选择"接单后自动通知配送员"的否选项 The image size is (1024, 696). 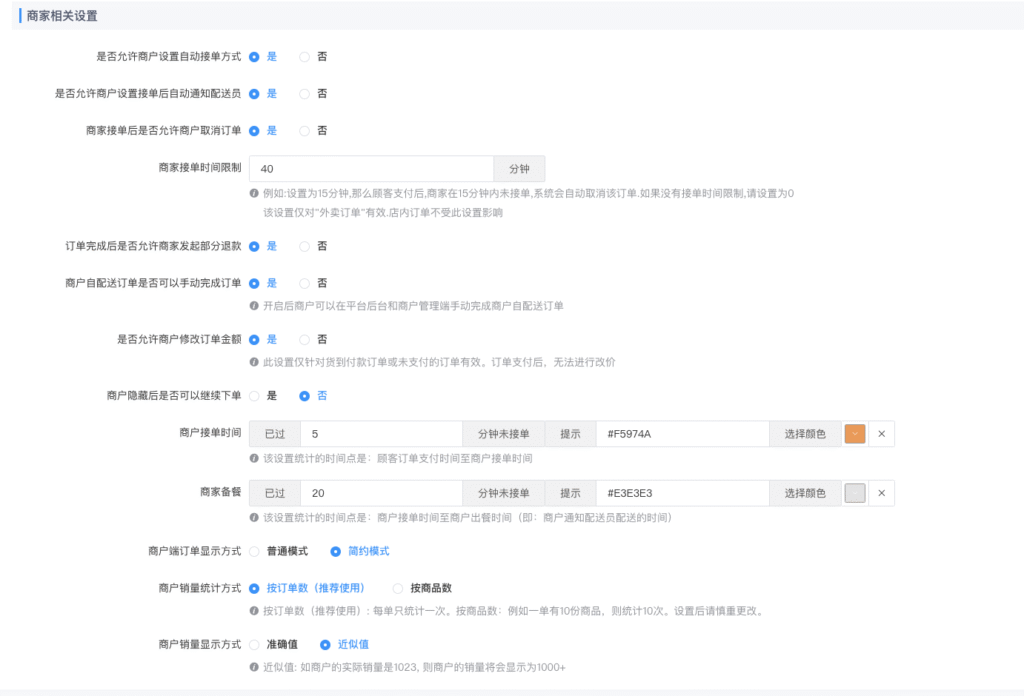point(304,93)
